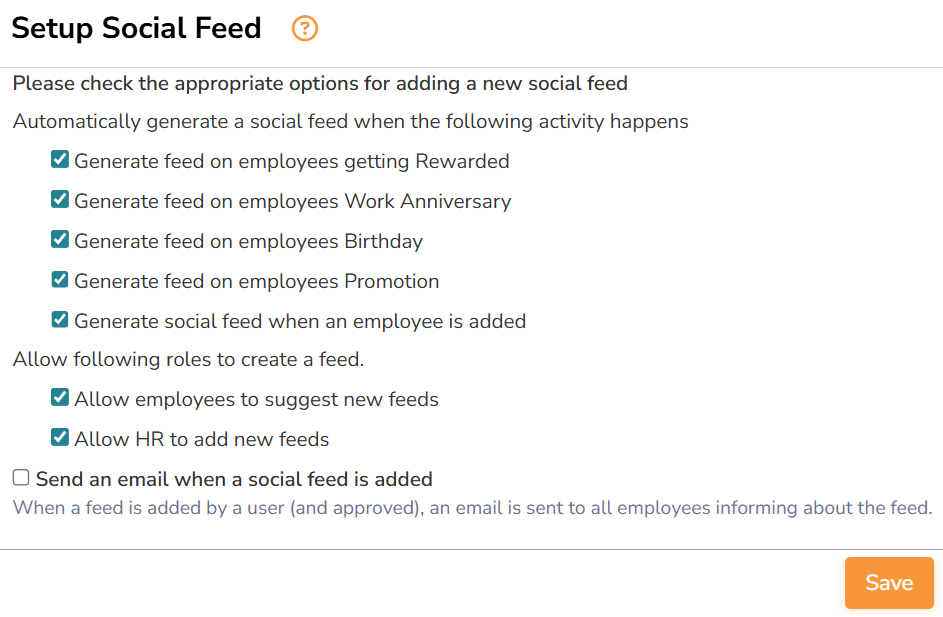The width and height of the screenshot is (943, 617).
Task: Uncheck the employees getting Rewarded checkbox
Action: pyautogui.click(x=60, y=160)
